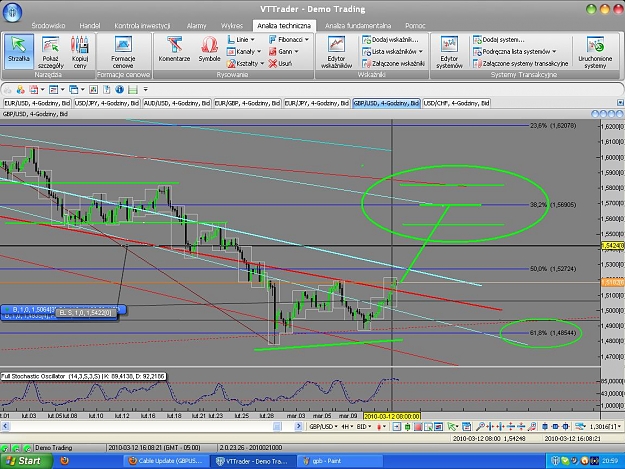The width and height of the screenshot is (625, 469).
Task: Select the Strzałka arrow tool
Action: point(19,51)
